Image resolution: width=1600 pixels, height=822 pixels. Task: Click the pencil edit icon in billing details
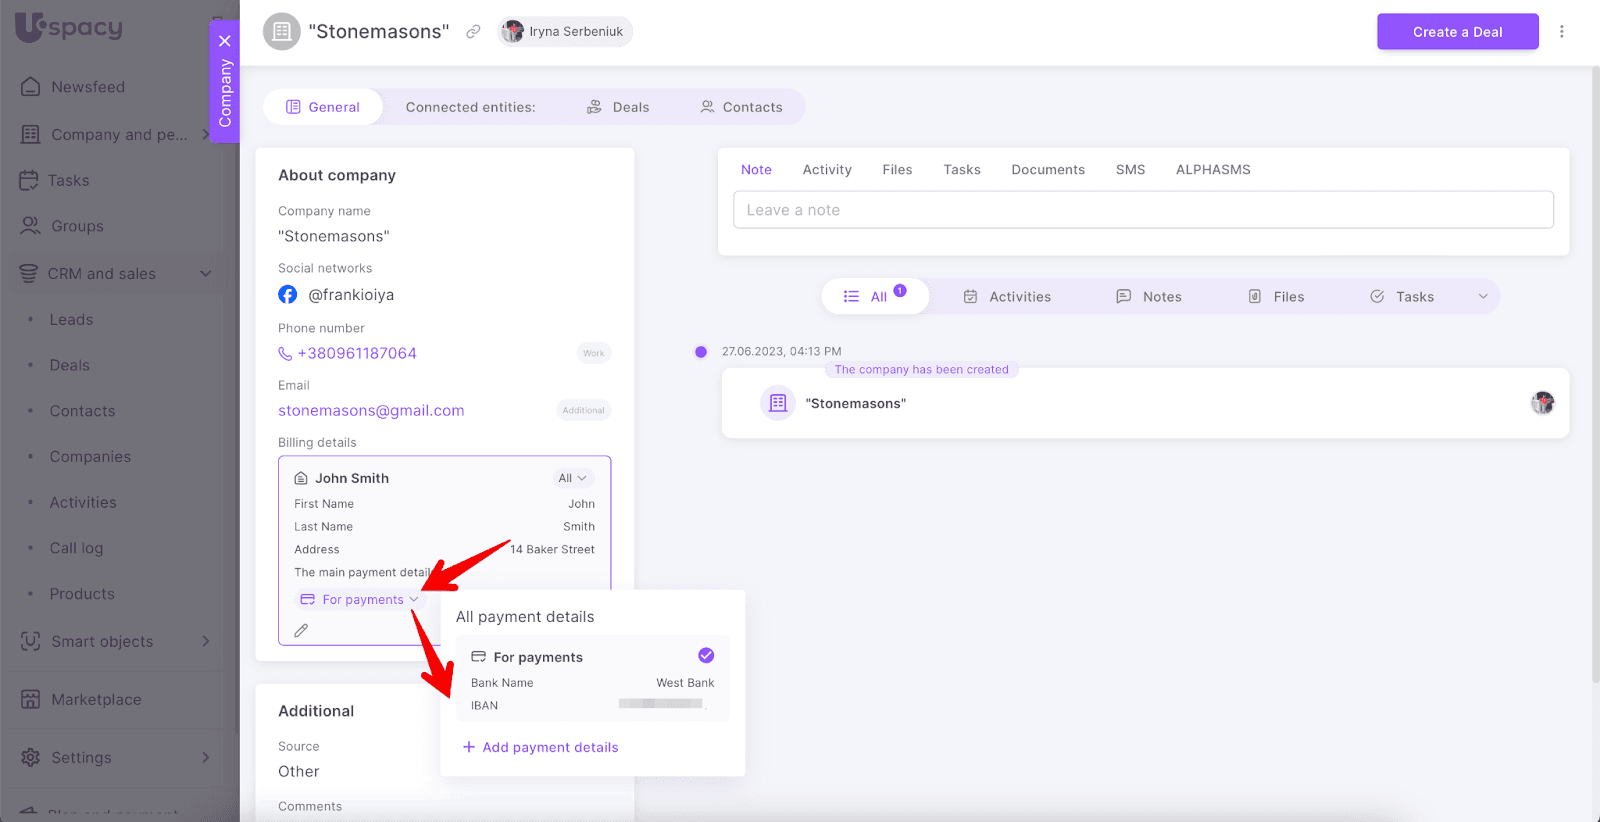(301, 630)
